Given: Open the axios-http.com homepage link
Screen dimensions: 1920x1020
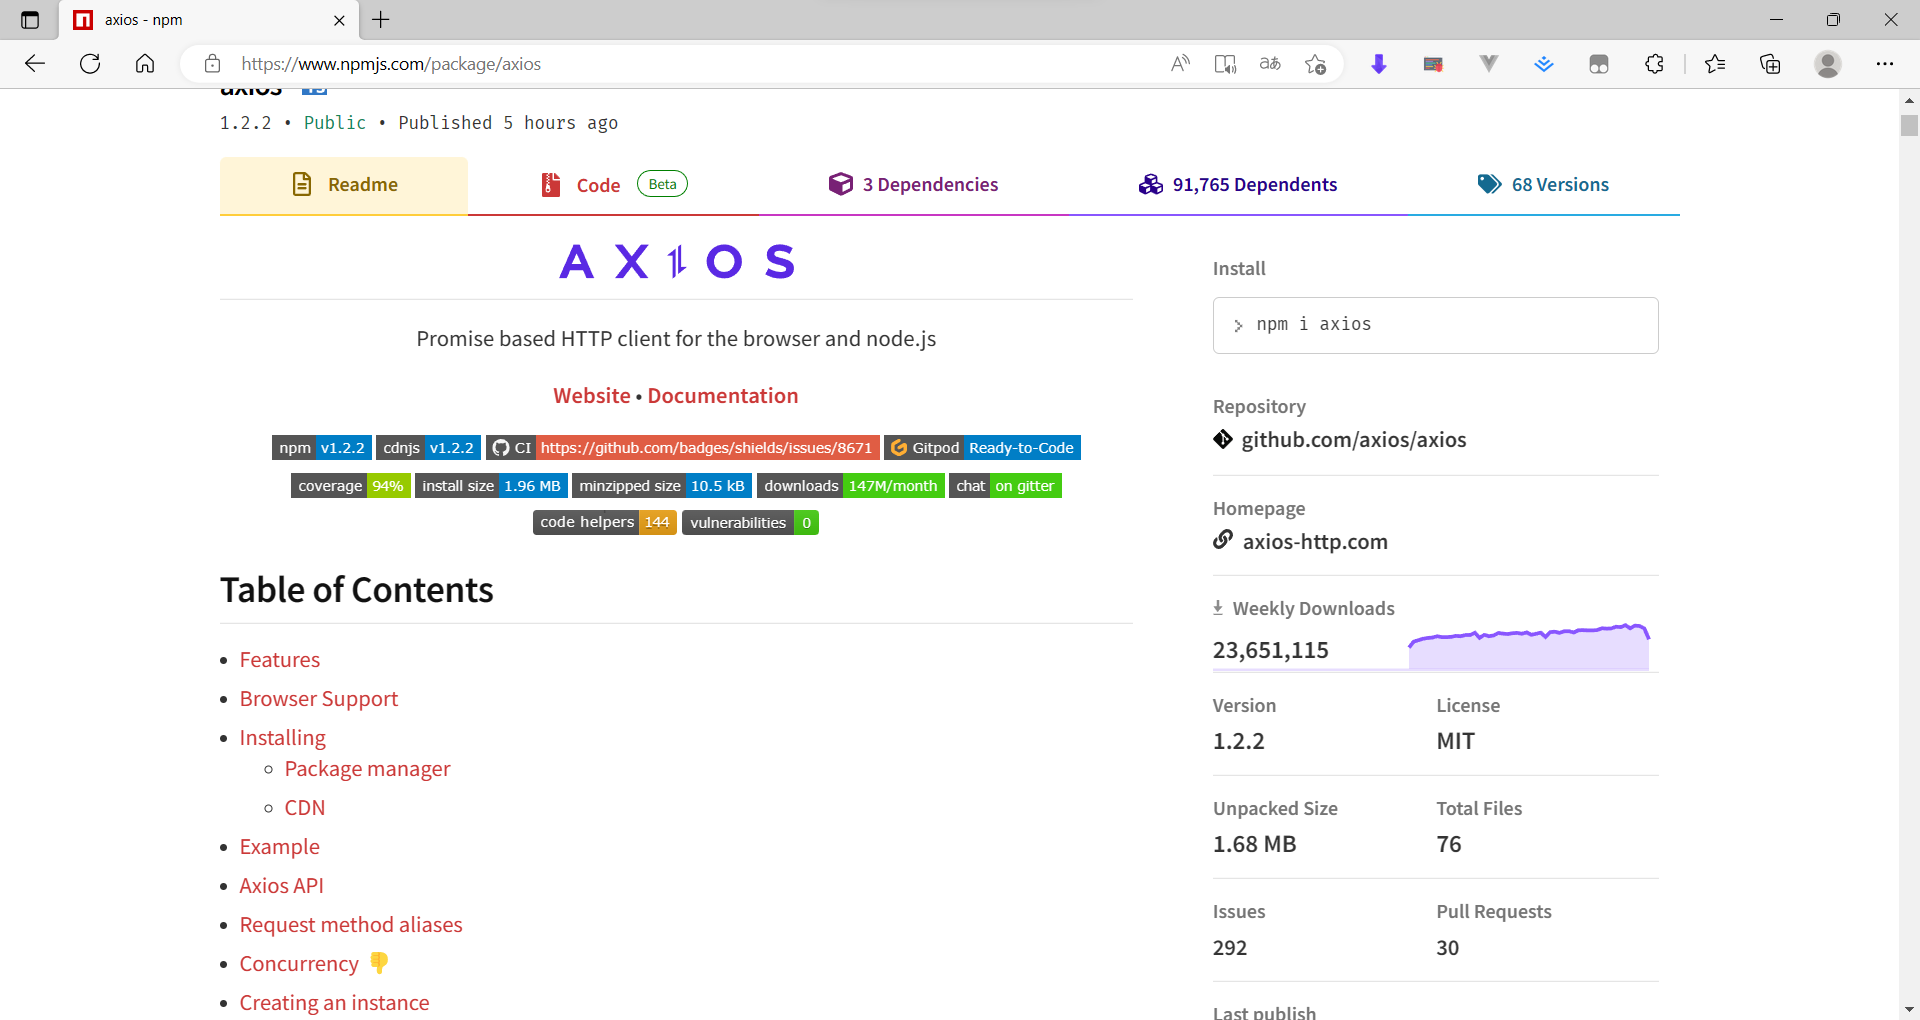Looking at the screenshot, I should click(x=1315, y=541).
